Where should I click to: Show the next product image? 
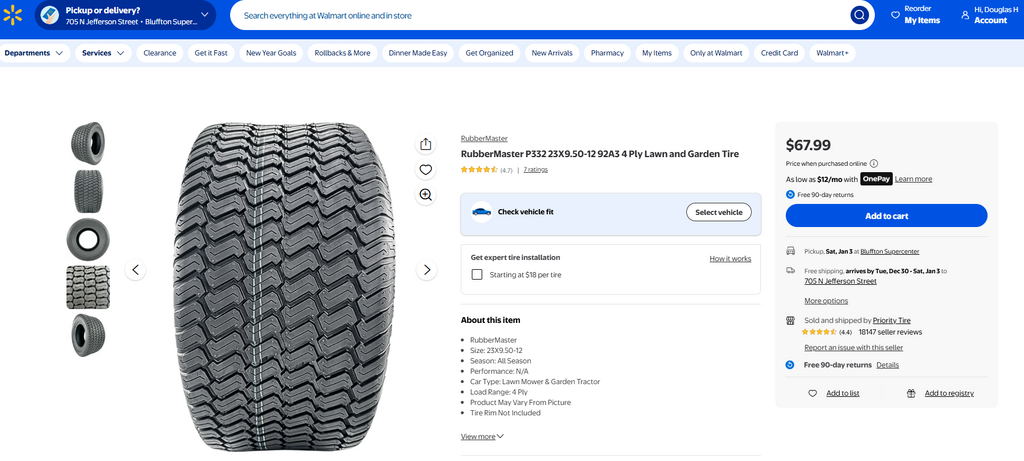(427, 270)
